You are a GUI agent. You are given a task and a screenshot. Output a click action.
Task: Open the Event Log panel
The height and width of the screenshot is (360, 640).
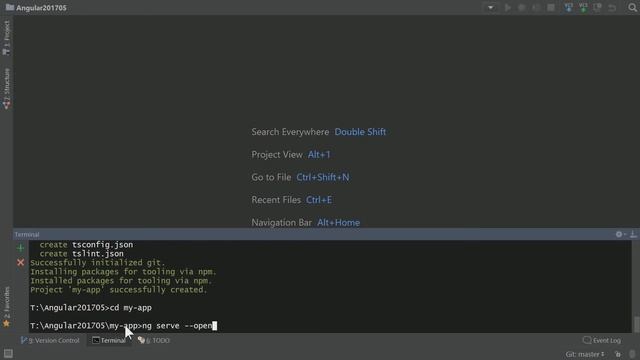point(602,340)
